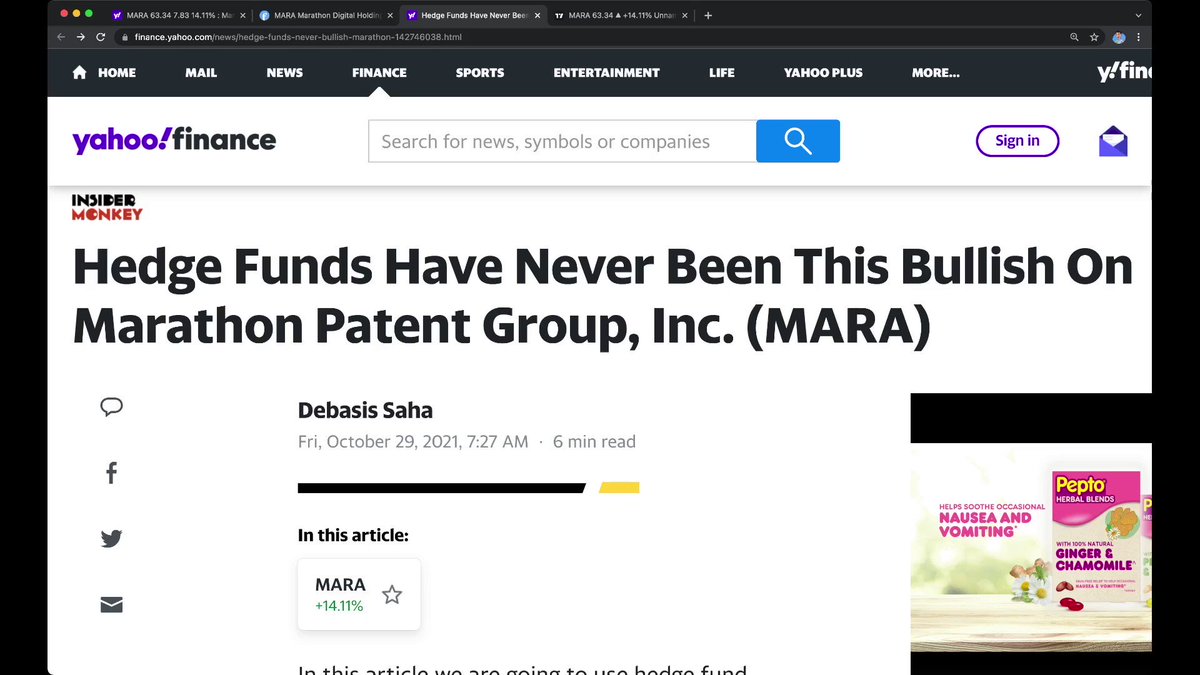Click the date 'Fri, October 29, 2021, 7:27 AM'
This screenshot has width=1200, height=675.
413,441
